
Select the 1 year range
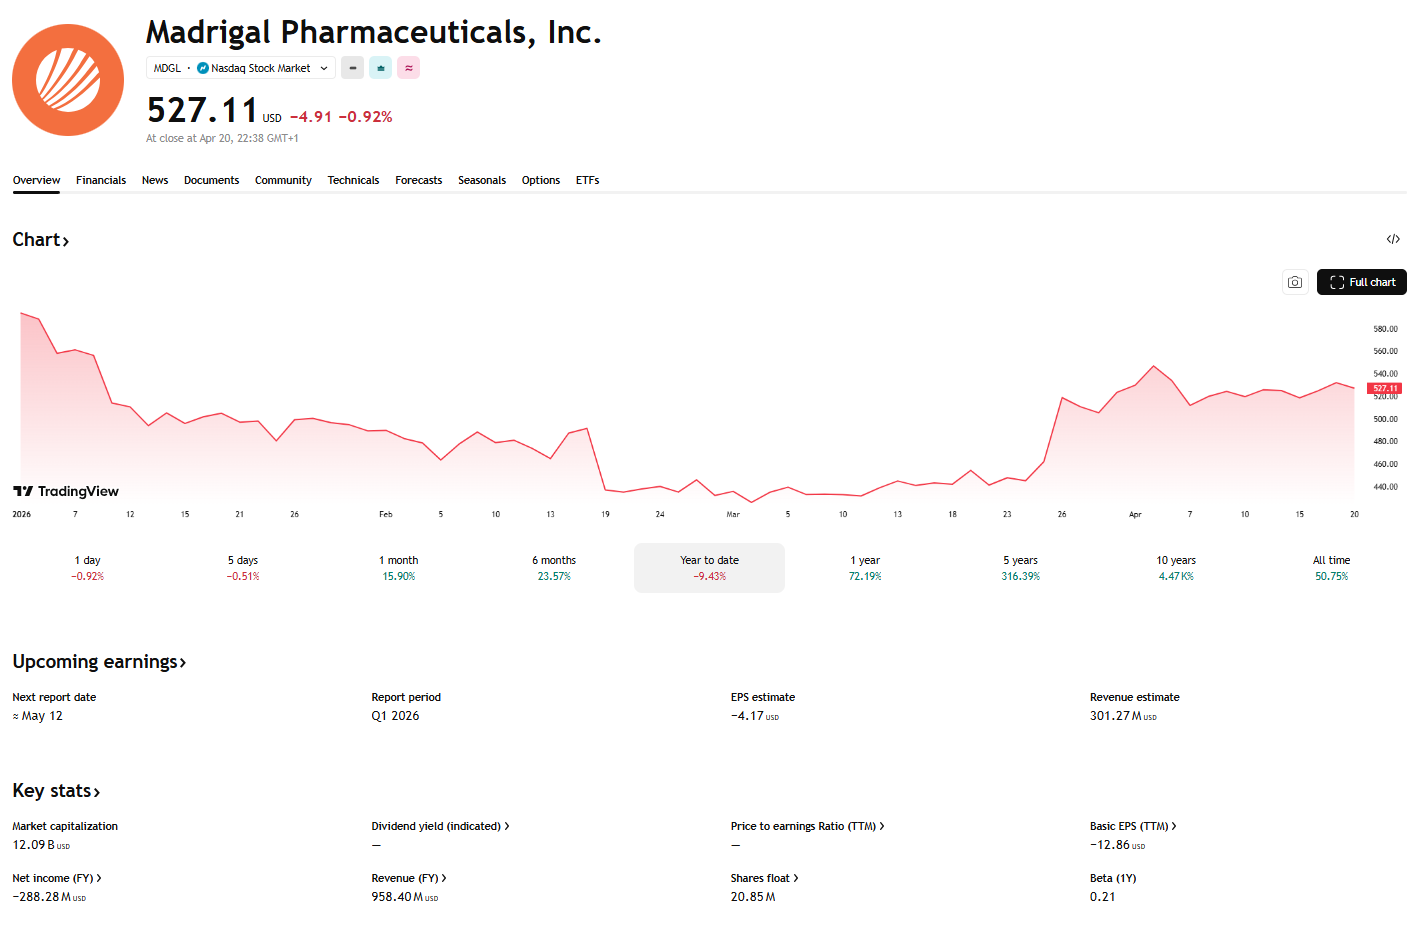(x=865, y=568)
